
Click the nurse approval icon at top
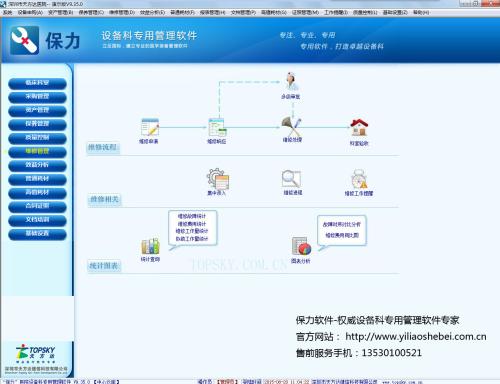tap(291, 81)
